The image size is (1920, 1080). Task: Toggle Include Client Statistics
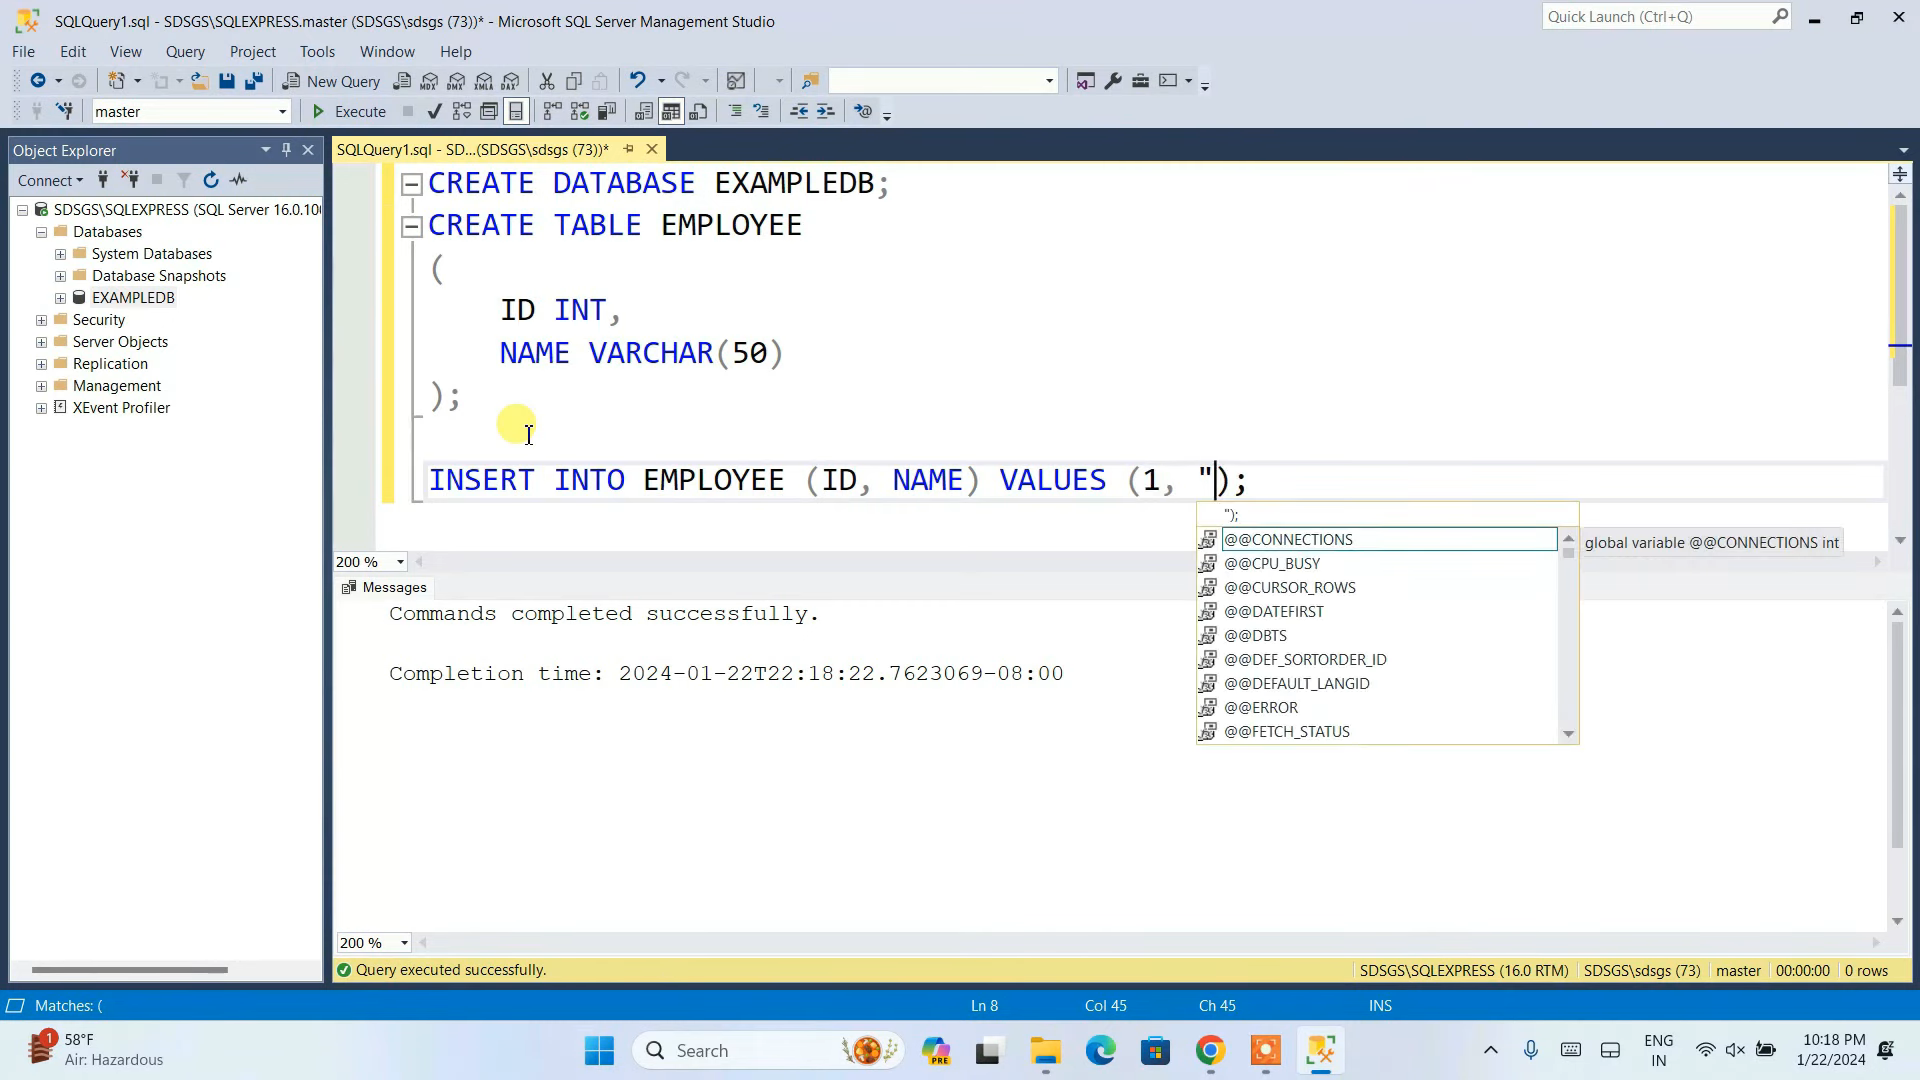(x=606, y=111)
